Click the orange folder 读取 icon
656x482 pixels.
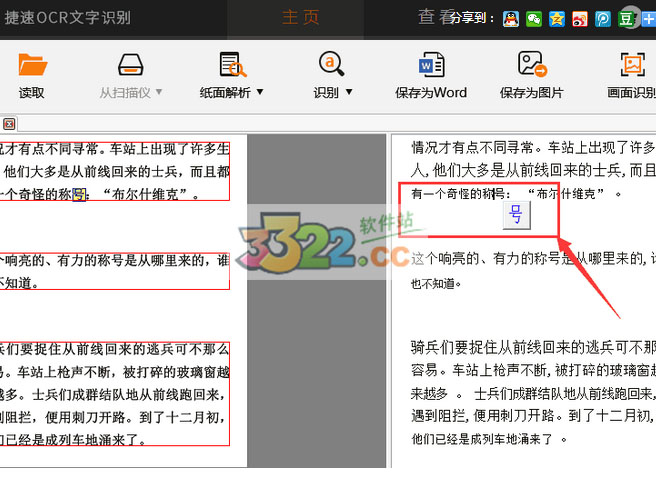click(33, 65)
